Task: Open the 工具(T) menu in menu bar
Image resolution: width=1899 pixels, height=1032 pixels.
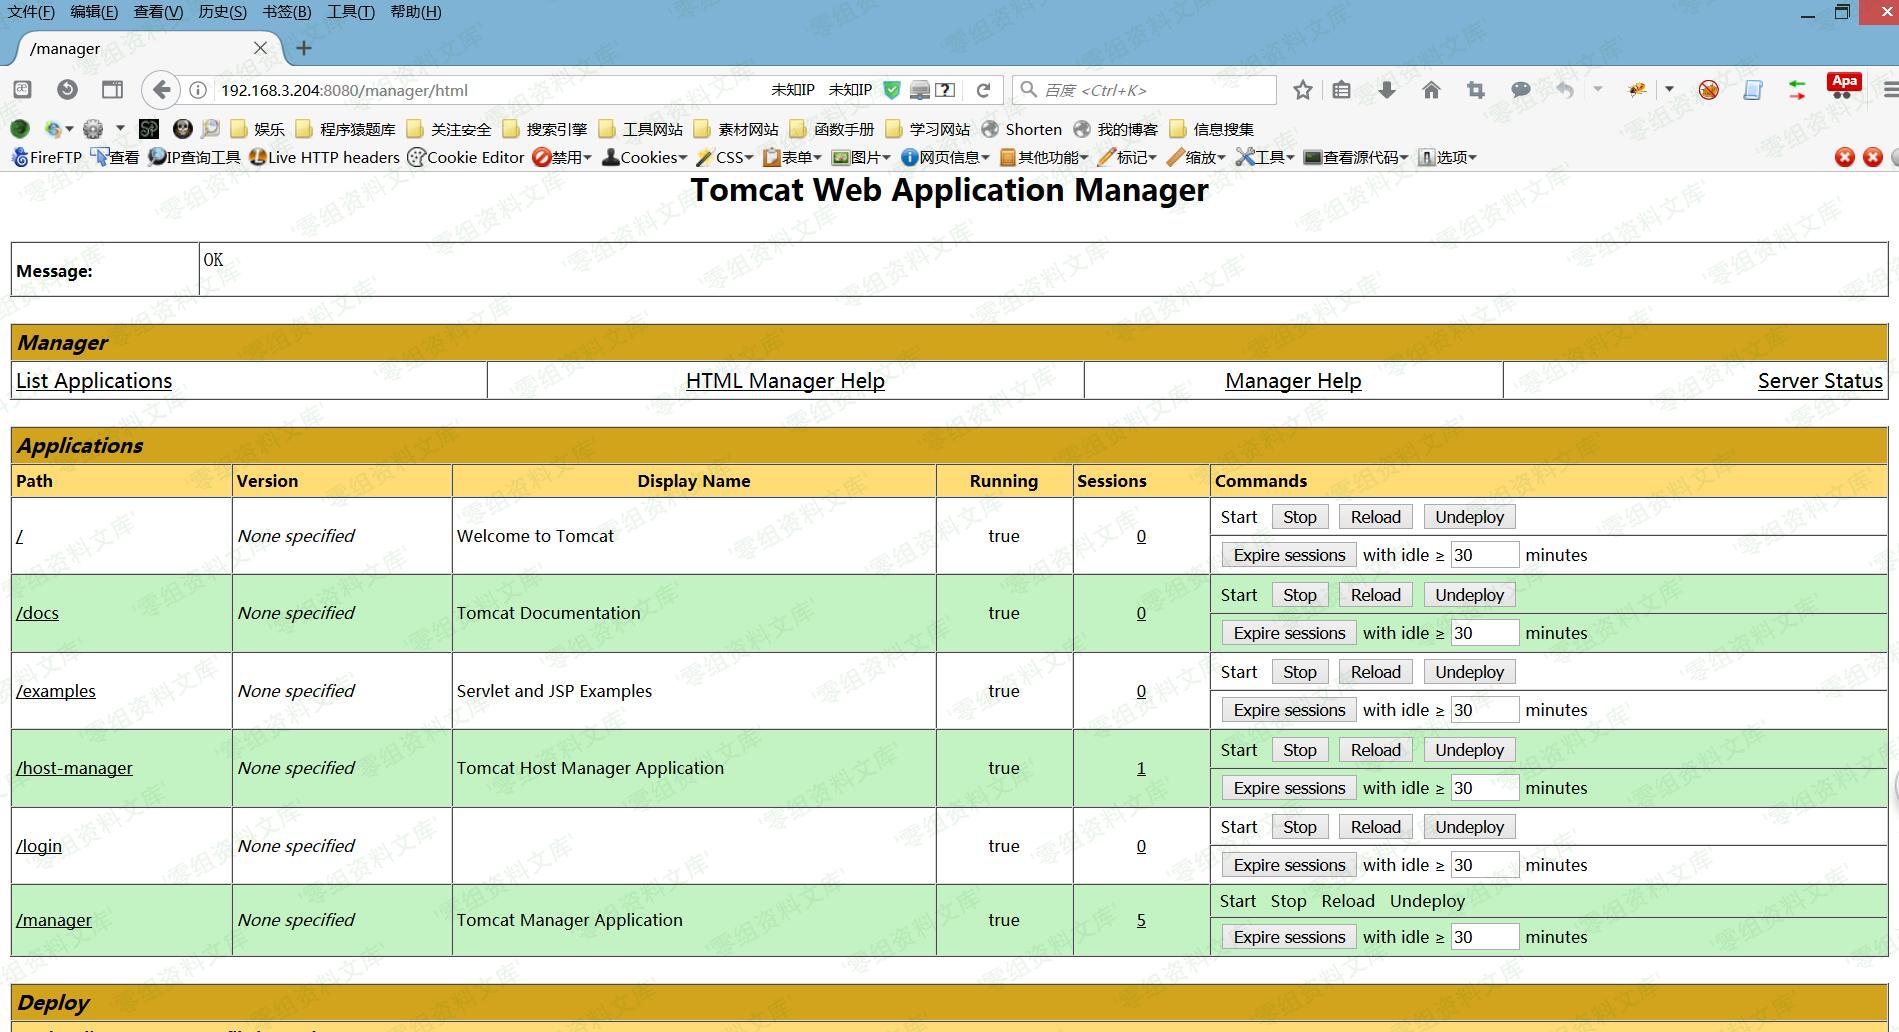Action: tap(350, 12)
